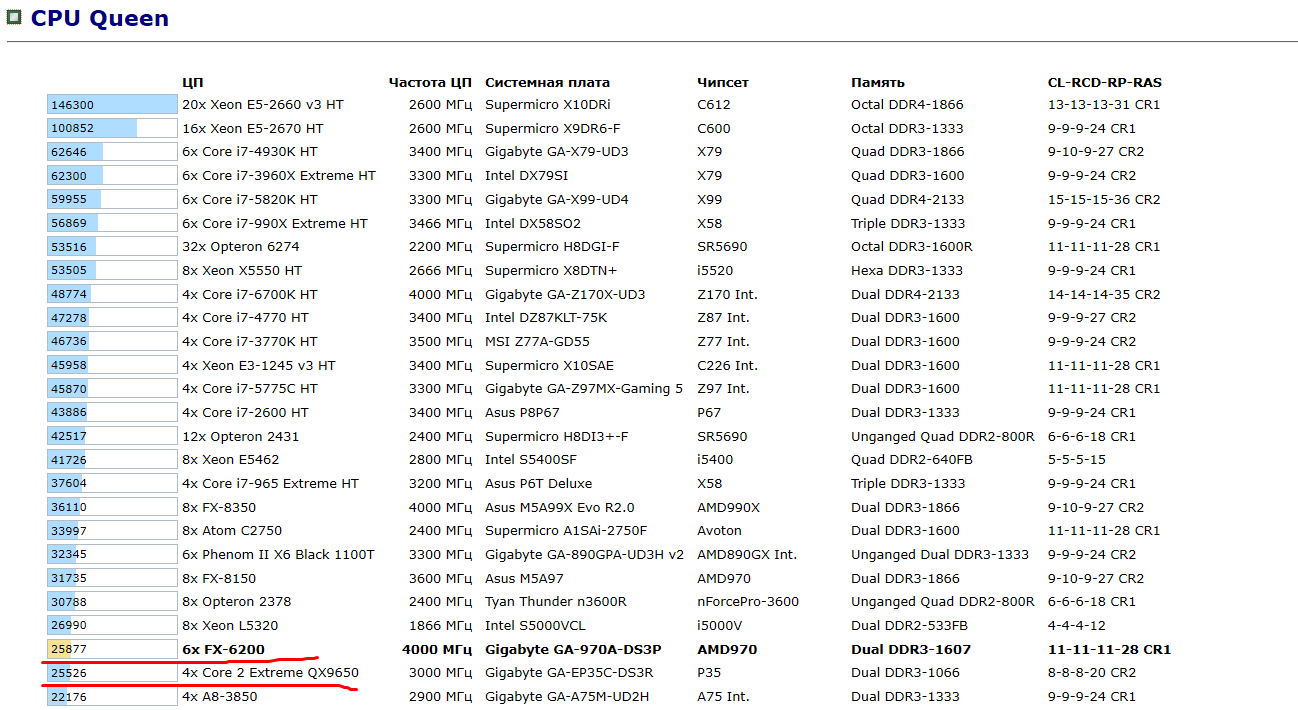The height and width of the screenshot is (710, 1298).
Task: Select the bold 6x FX-6200 entry
Action: tap(224, 649)
